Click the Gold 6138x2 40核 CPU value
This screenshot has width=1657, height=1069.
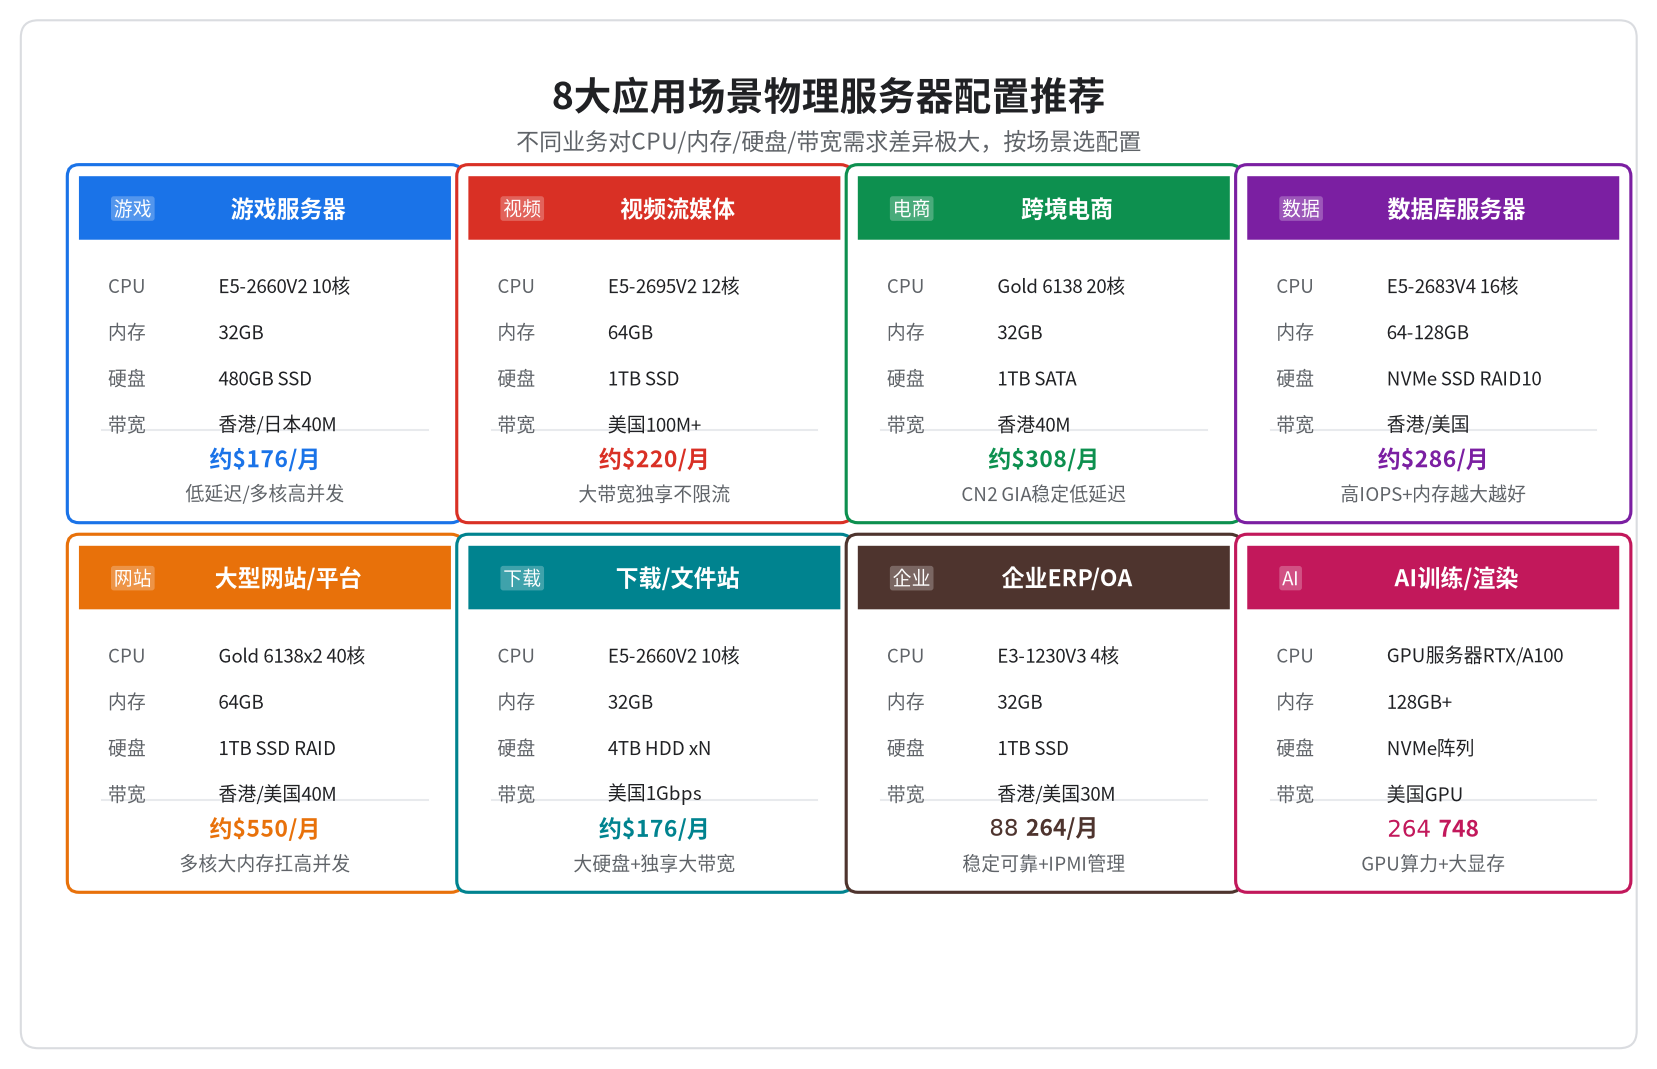tap(292, 656)
